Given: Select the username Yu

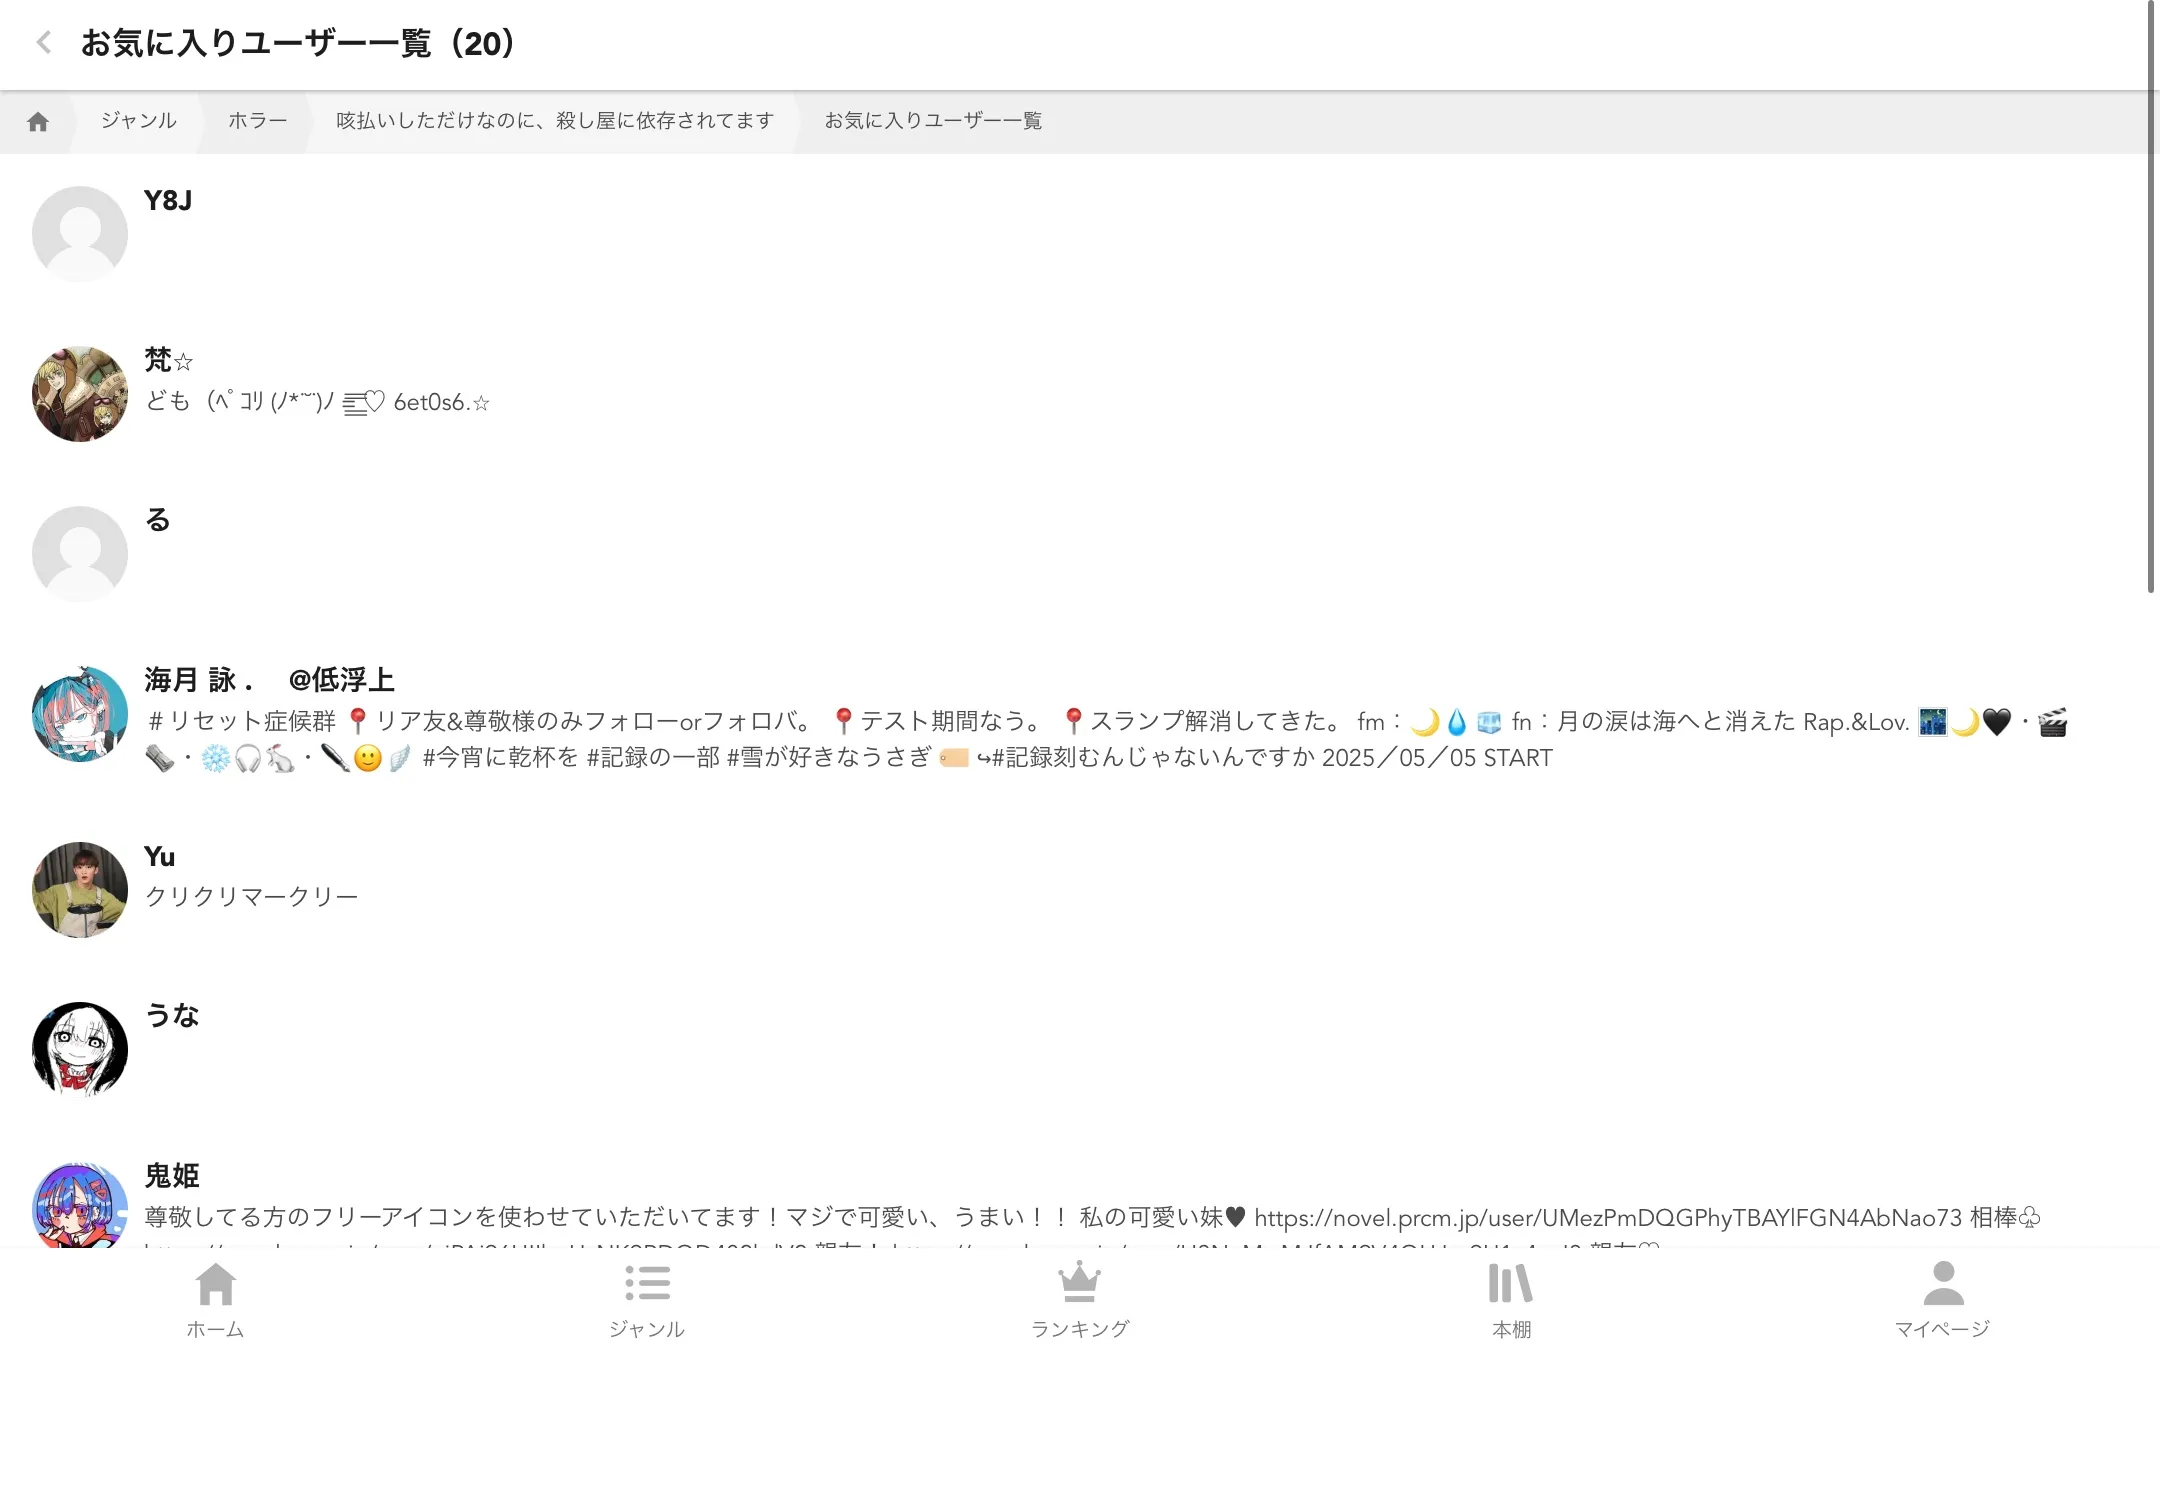Looking at the screenshot, I should pyautogui.click(x=160, y=856).
